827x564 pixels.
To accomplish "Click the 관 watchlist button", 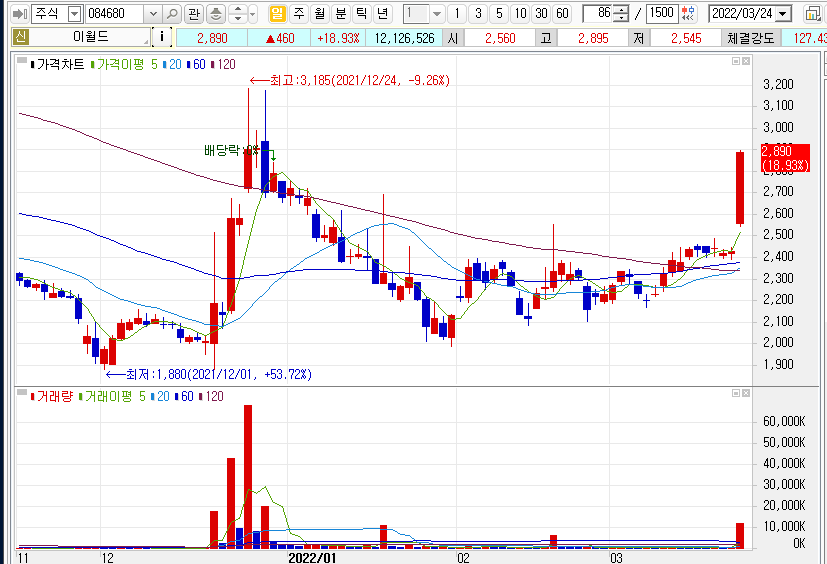I will click(194, 14).
